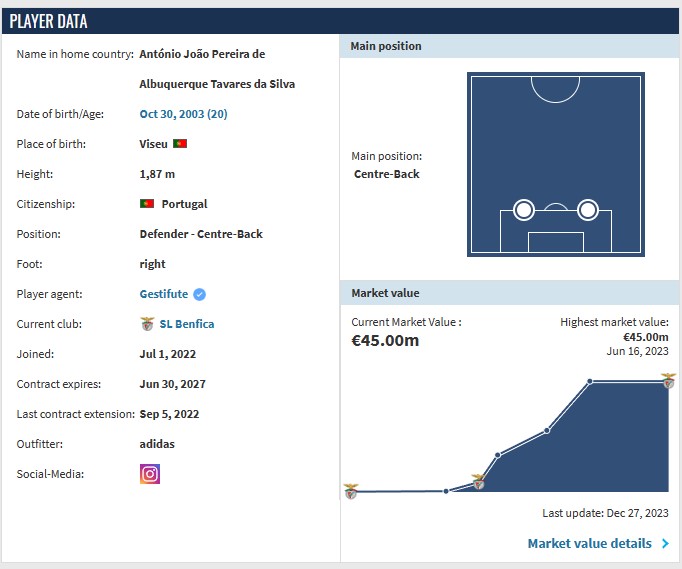Viewport: 682px width, 569px height.
Task: Open the Oct 30, 2003 birth date link
Action: pos(183,114)
